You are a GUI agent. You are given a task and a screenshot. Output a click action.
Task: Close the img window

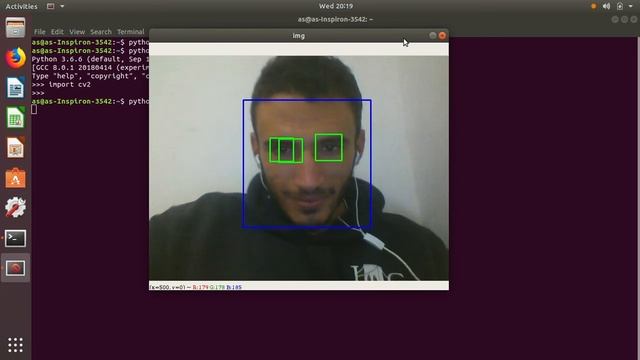[442, 36]
